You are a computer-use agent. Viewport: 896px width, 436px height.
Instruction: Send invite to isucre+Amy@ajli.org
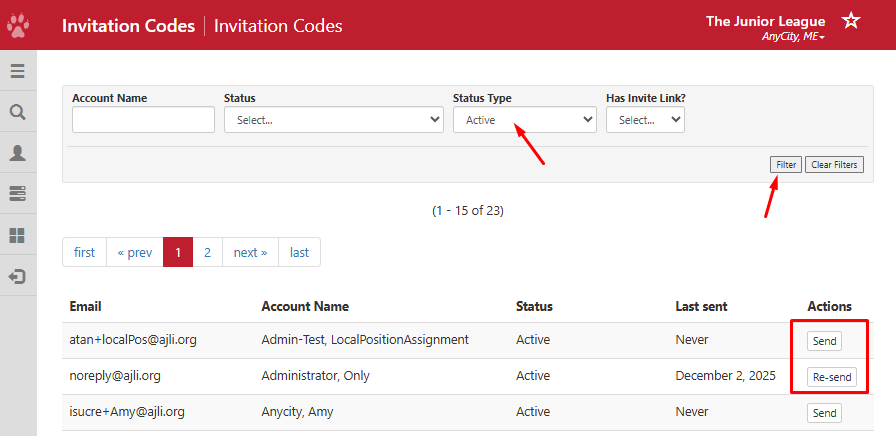tap(825, 413)
